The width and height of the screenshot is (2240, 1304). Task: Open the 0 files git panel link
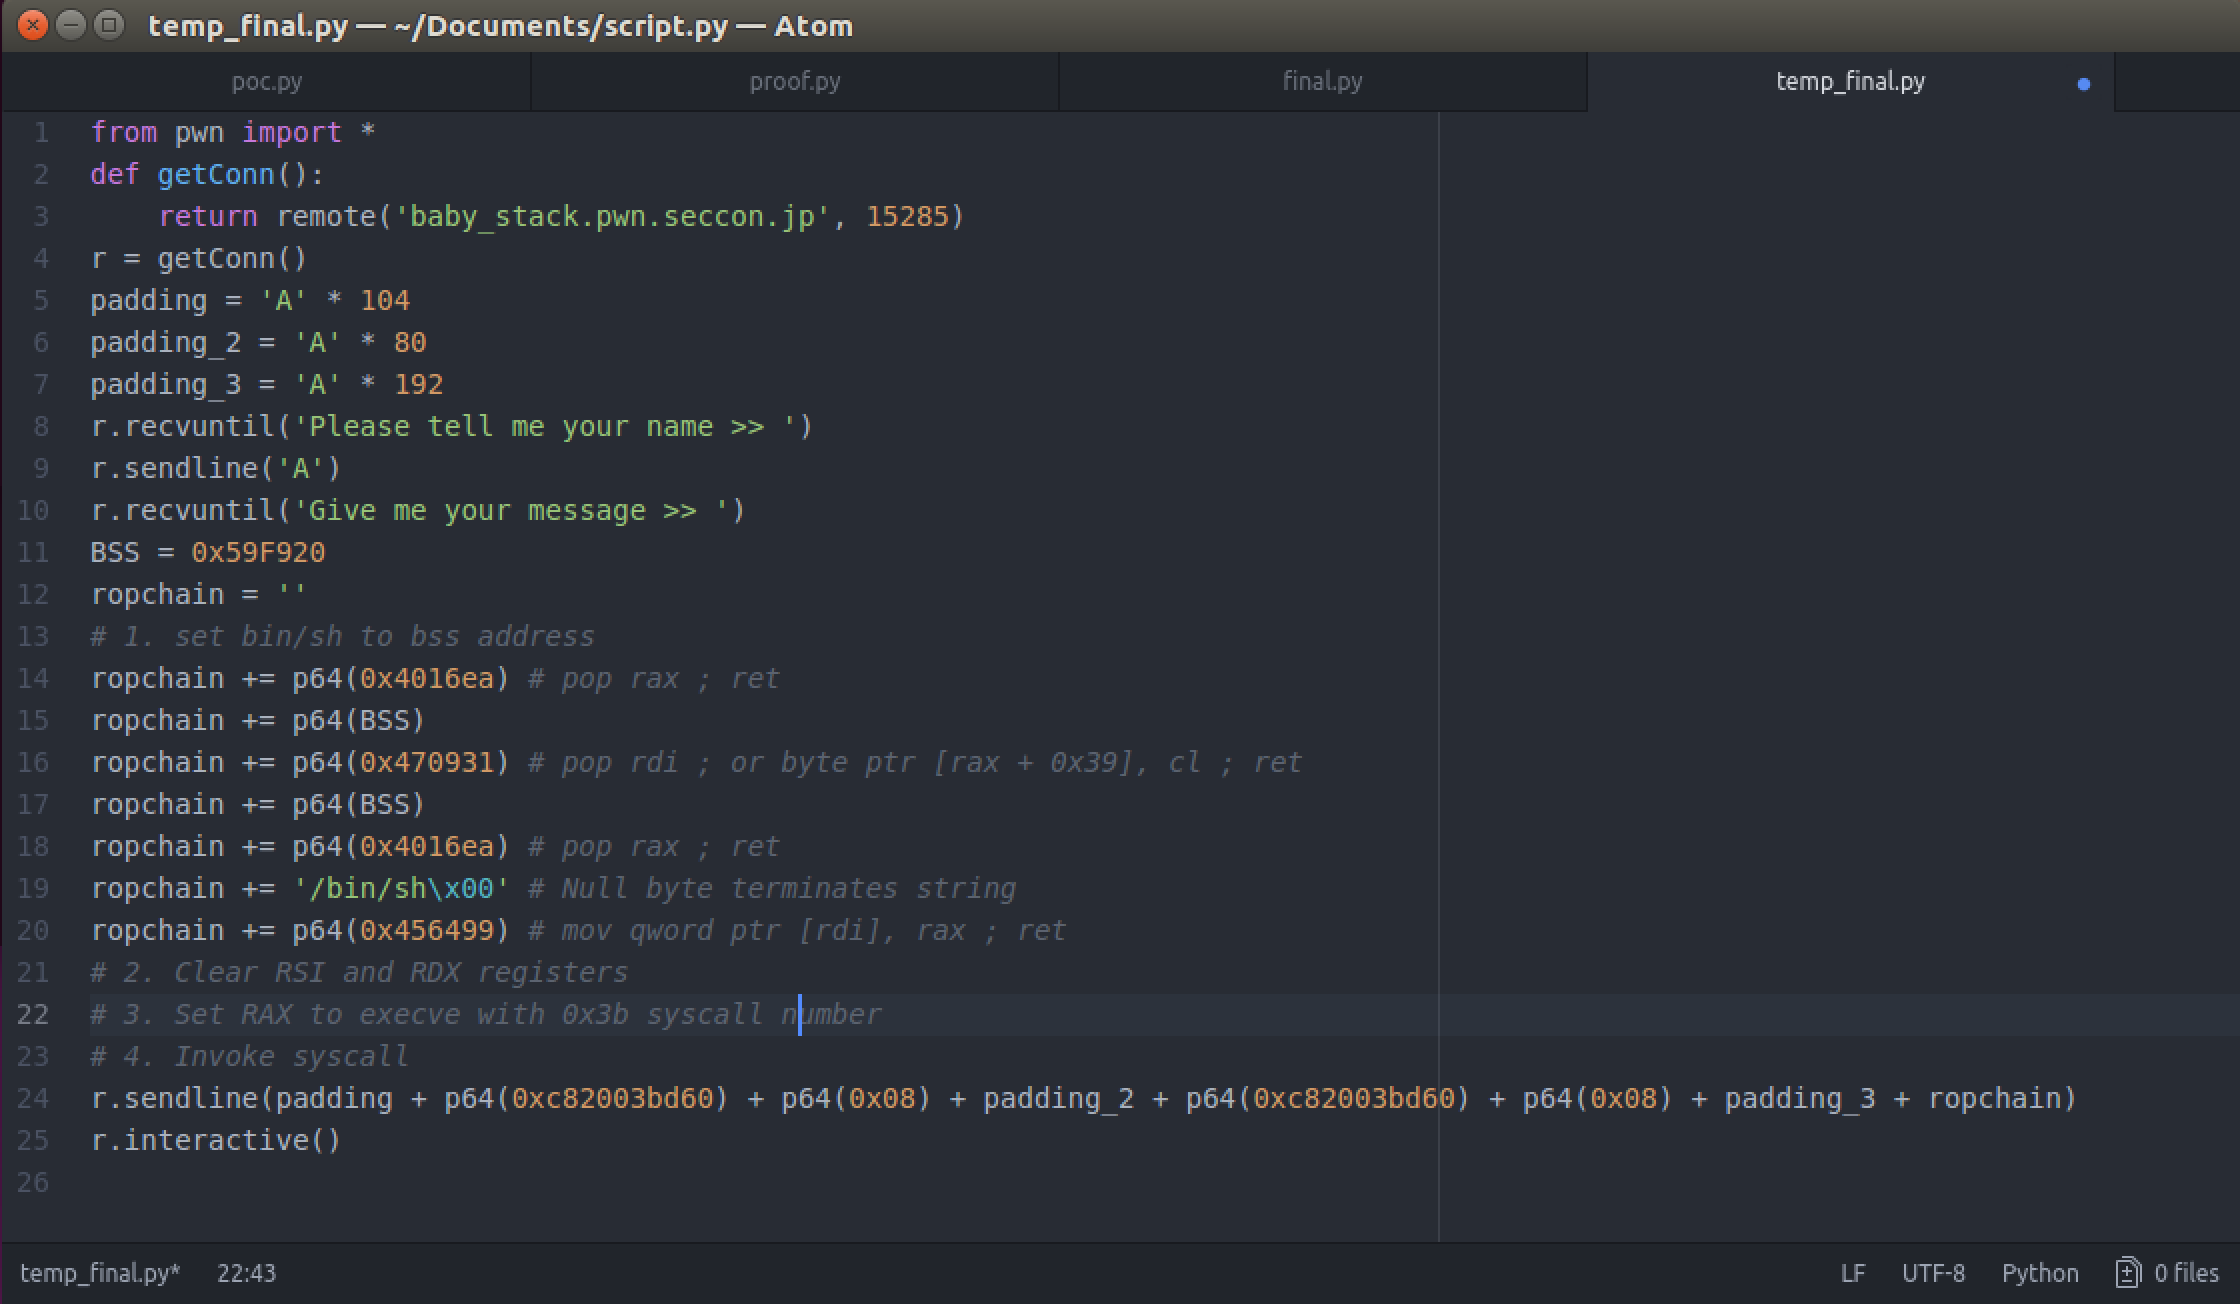click(2185, 1273)
